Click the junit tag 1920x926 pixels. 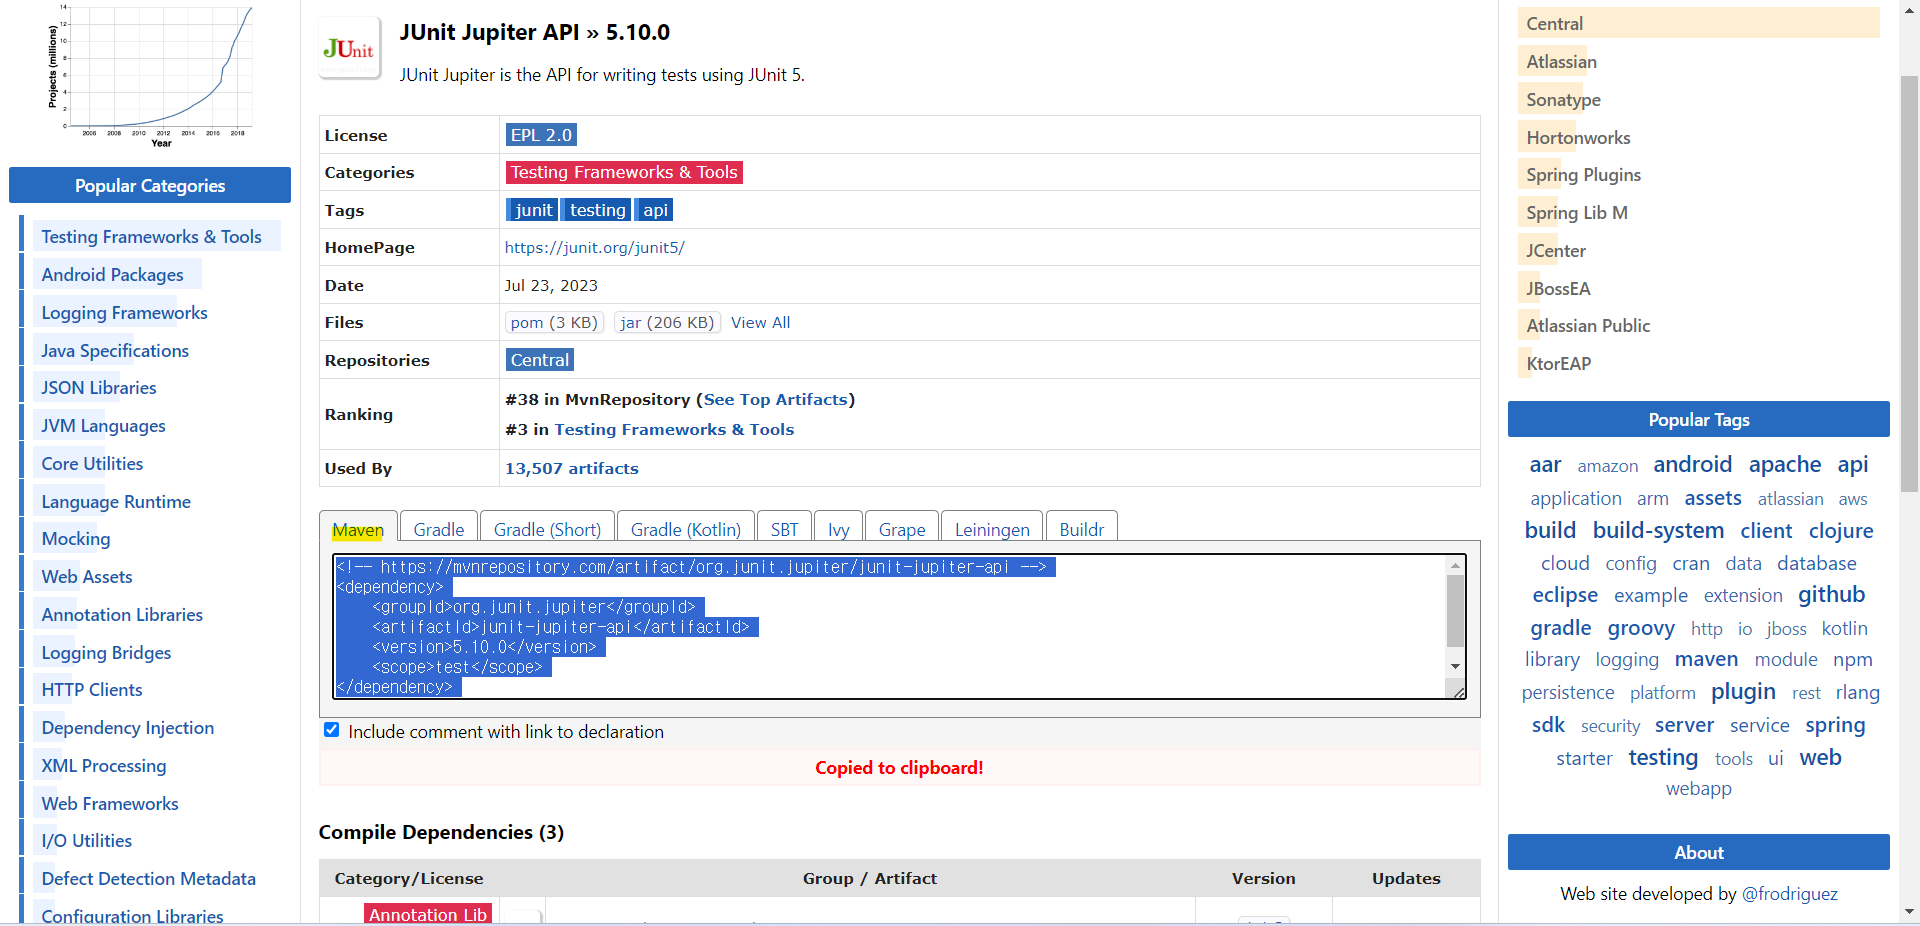coord(533,210)
